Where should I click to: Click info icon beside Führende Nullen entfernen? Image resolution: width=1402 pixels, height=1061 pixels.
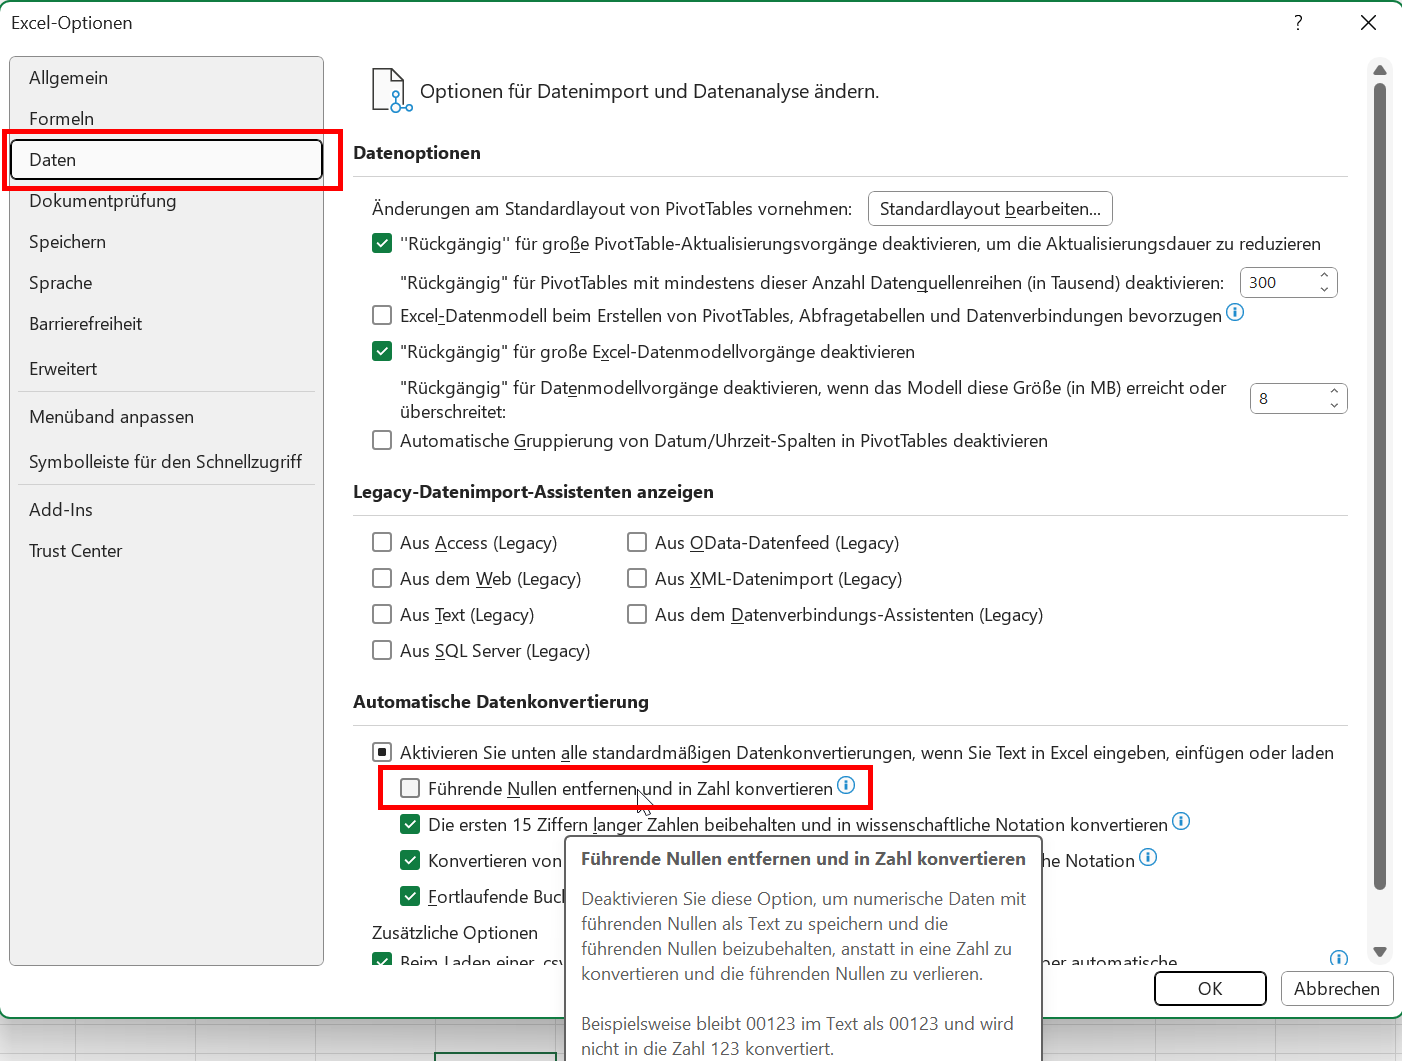[x=846, y=785]
